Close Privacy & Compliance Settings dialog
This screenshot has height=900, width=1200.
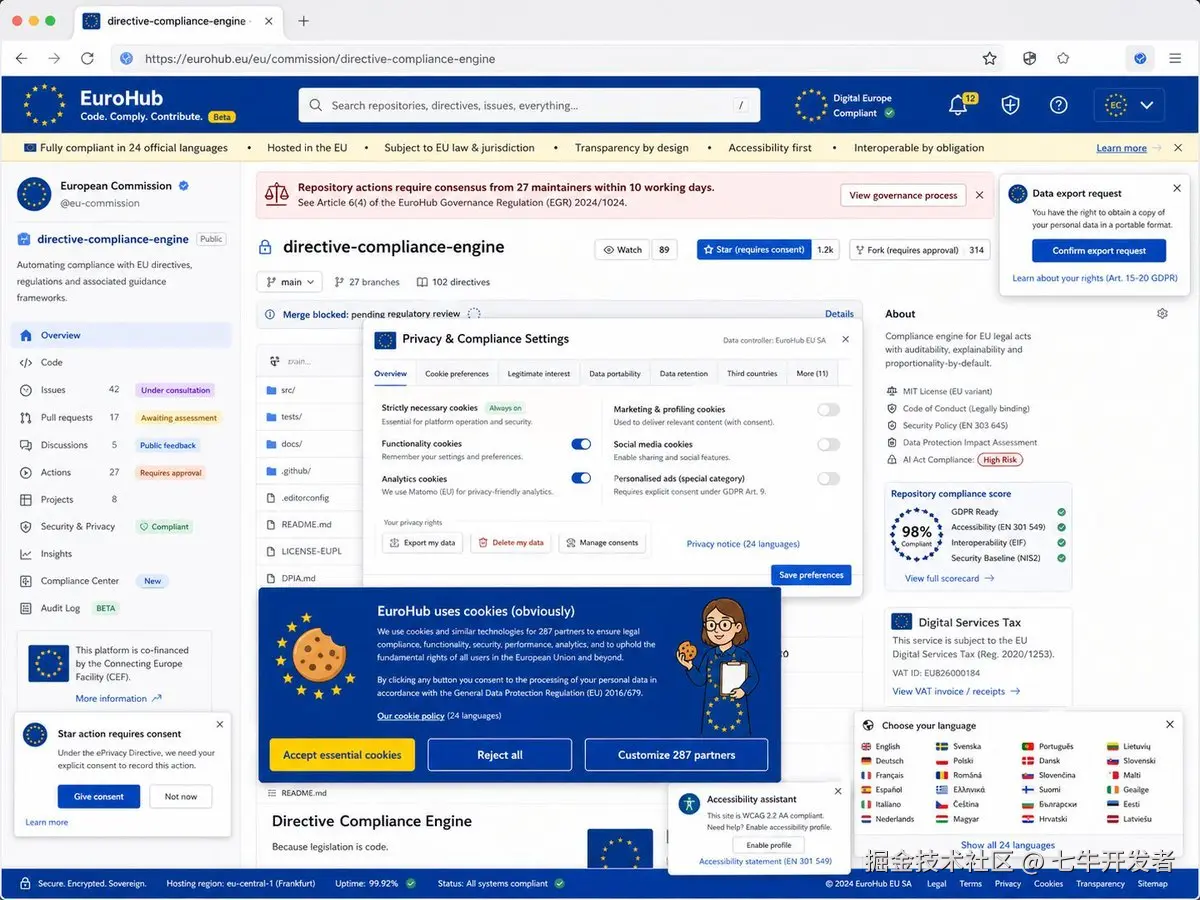click(x=845, y=339)
